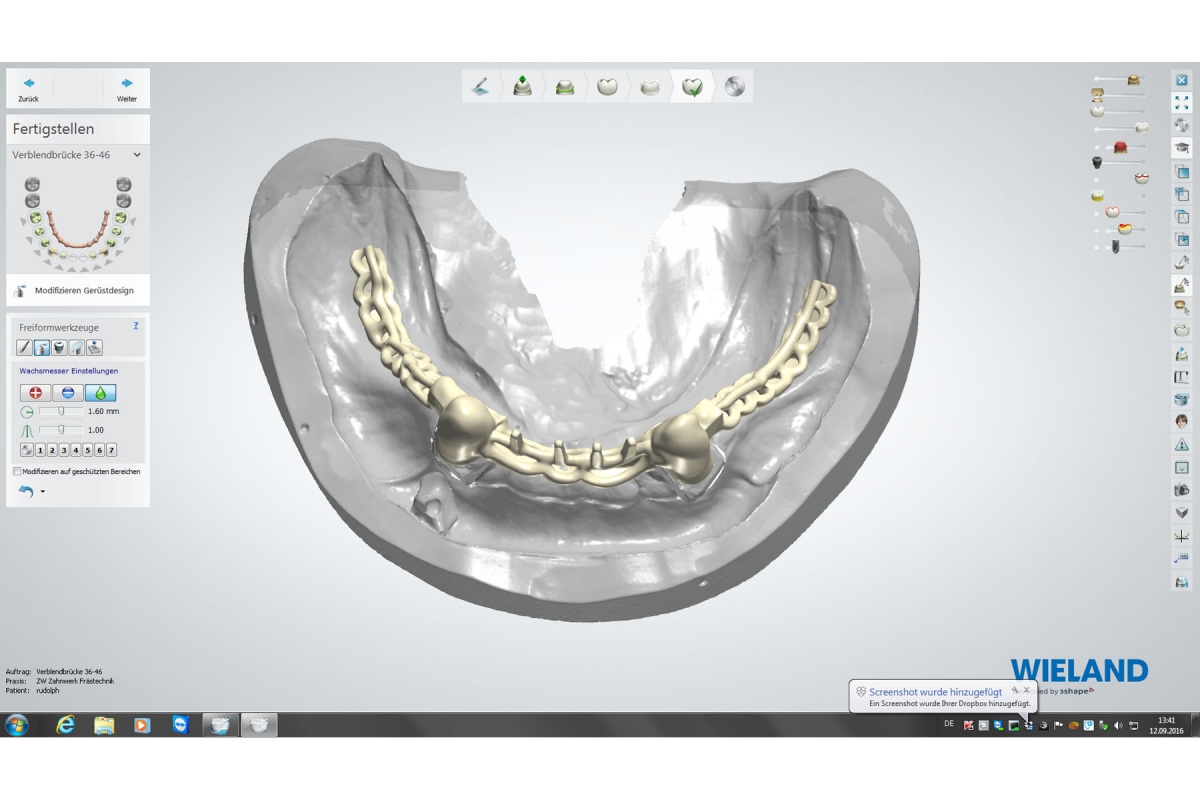Choose the green droplet smooth mode

point(100,393)
